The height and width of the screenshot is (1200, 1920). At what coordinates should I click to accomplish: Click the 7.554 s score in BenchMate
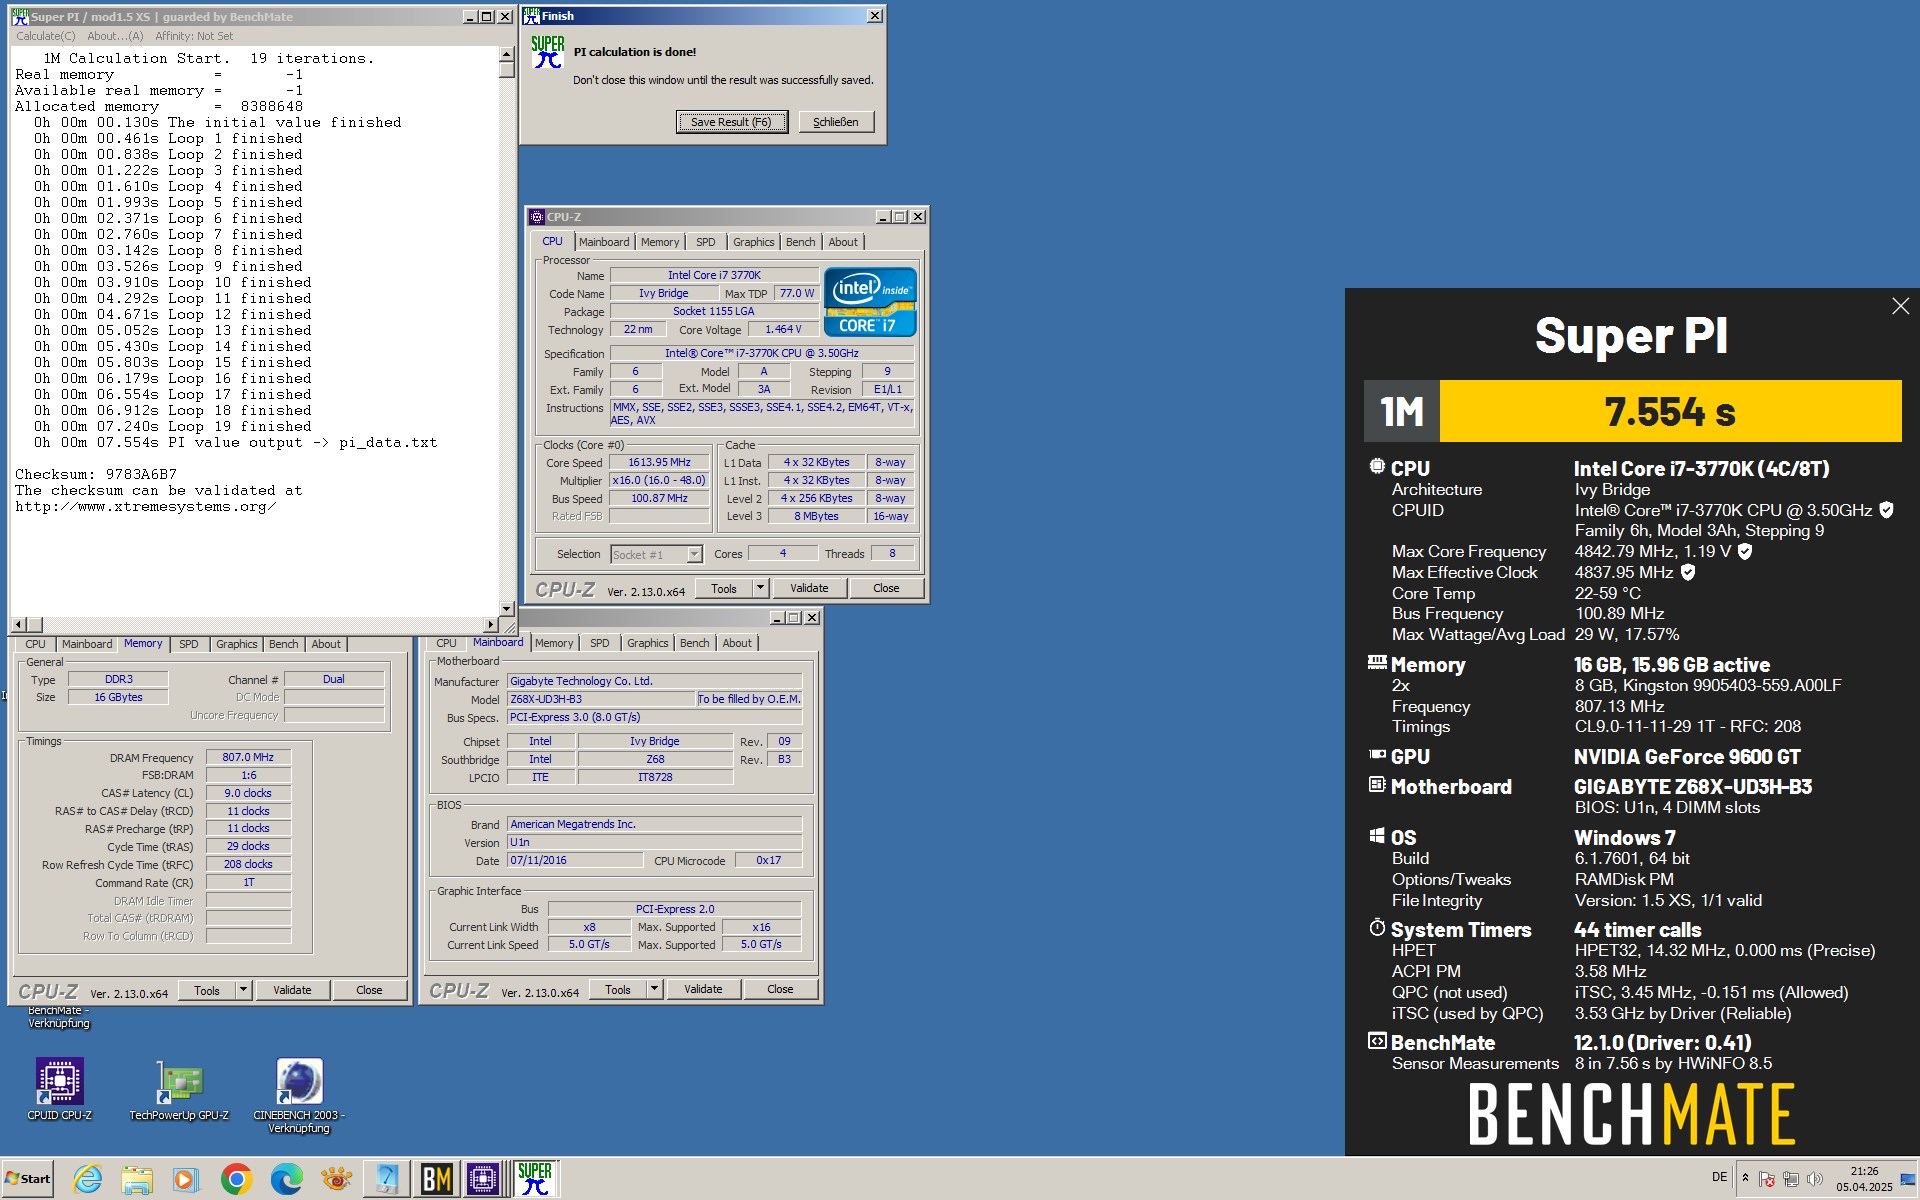[x=1669, y=411]
